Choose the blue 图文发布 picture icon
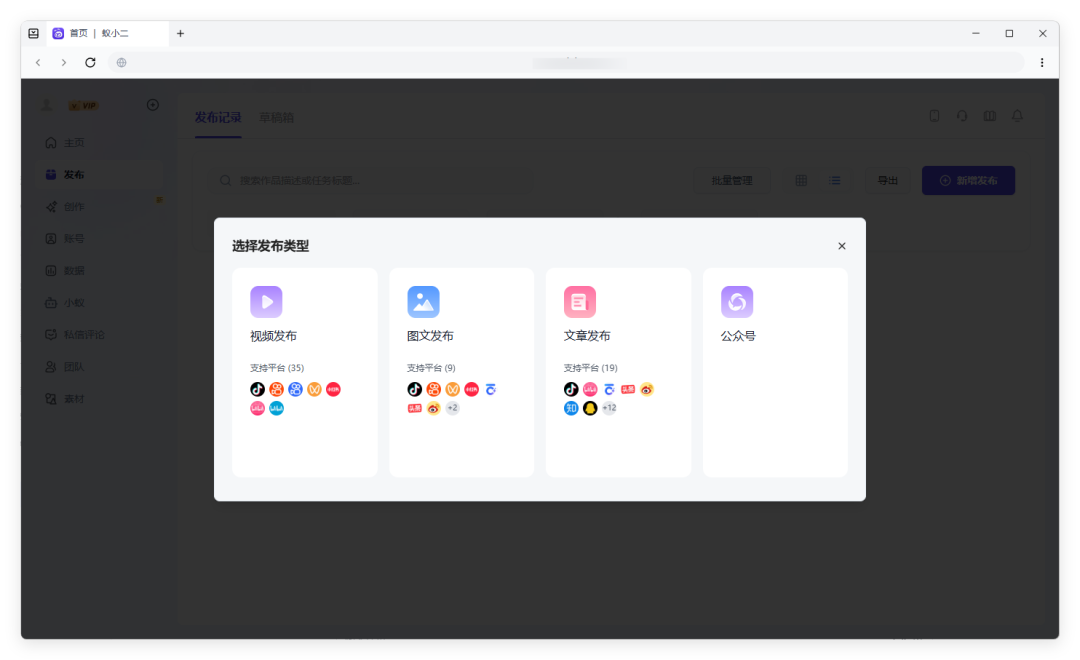Screen dimensions: 1080x660 pyautogui.click(x=423, y=302)
